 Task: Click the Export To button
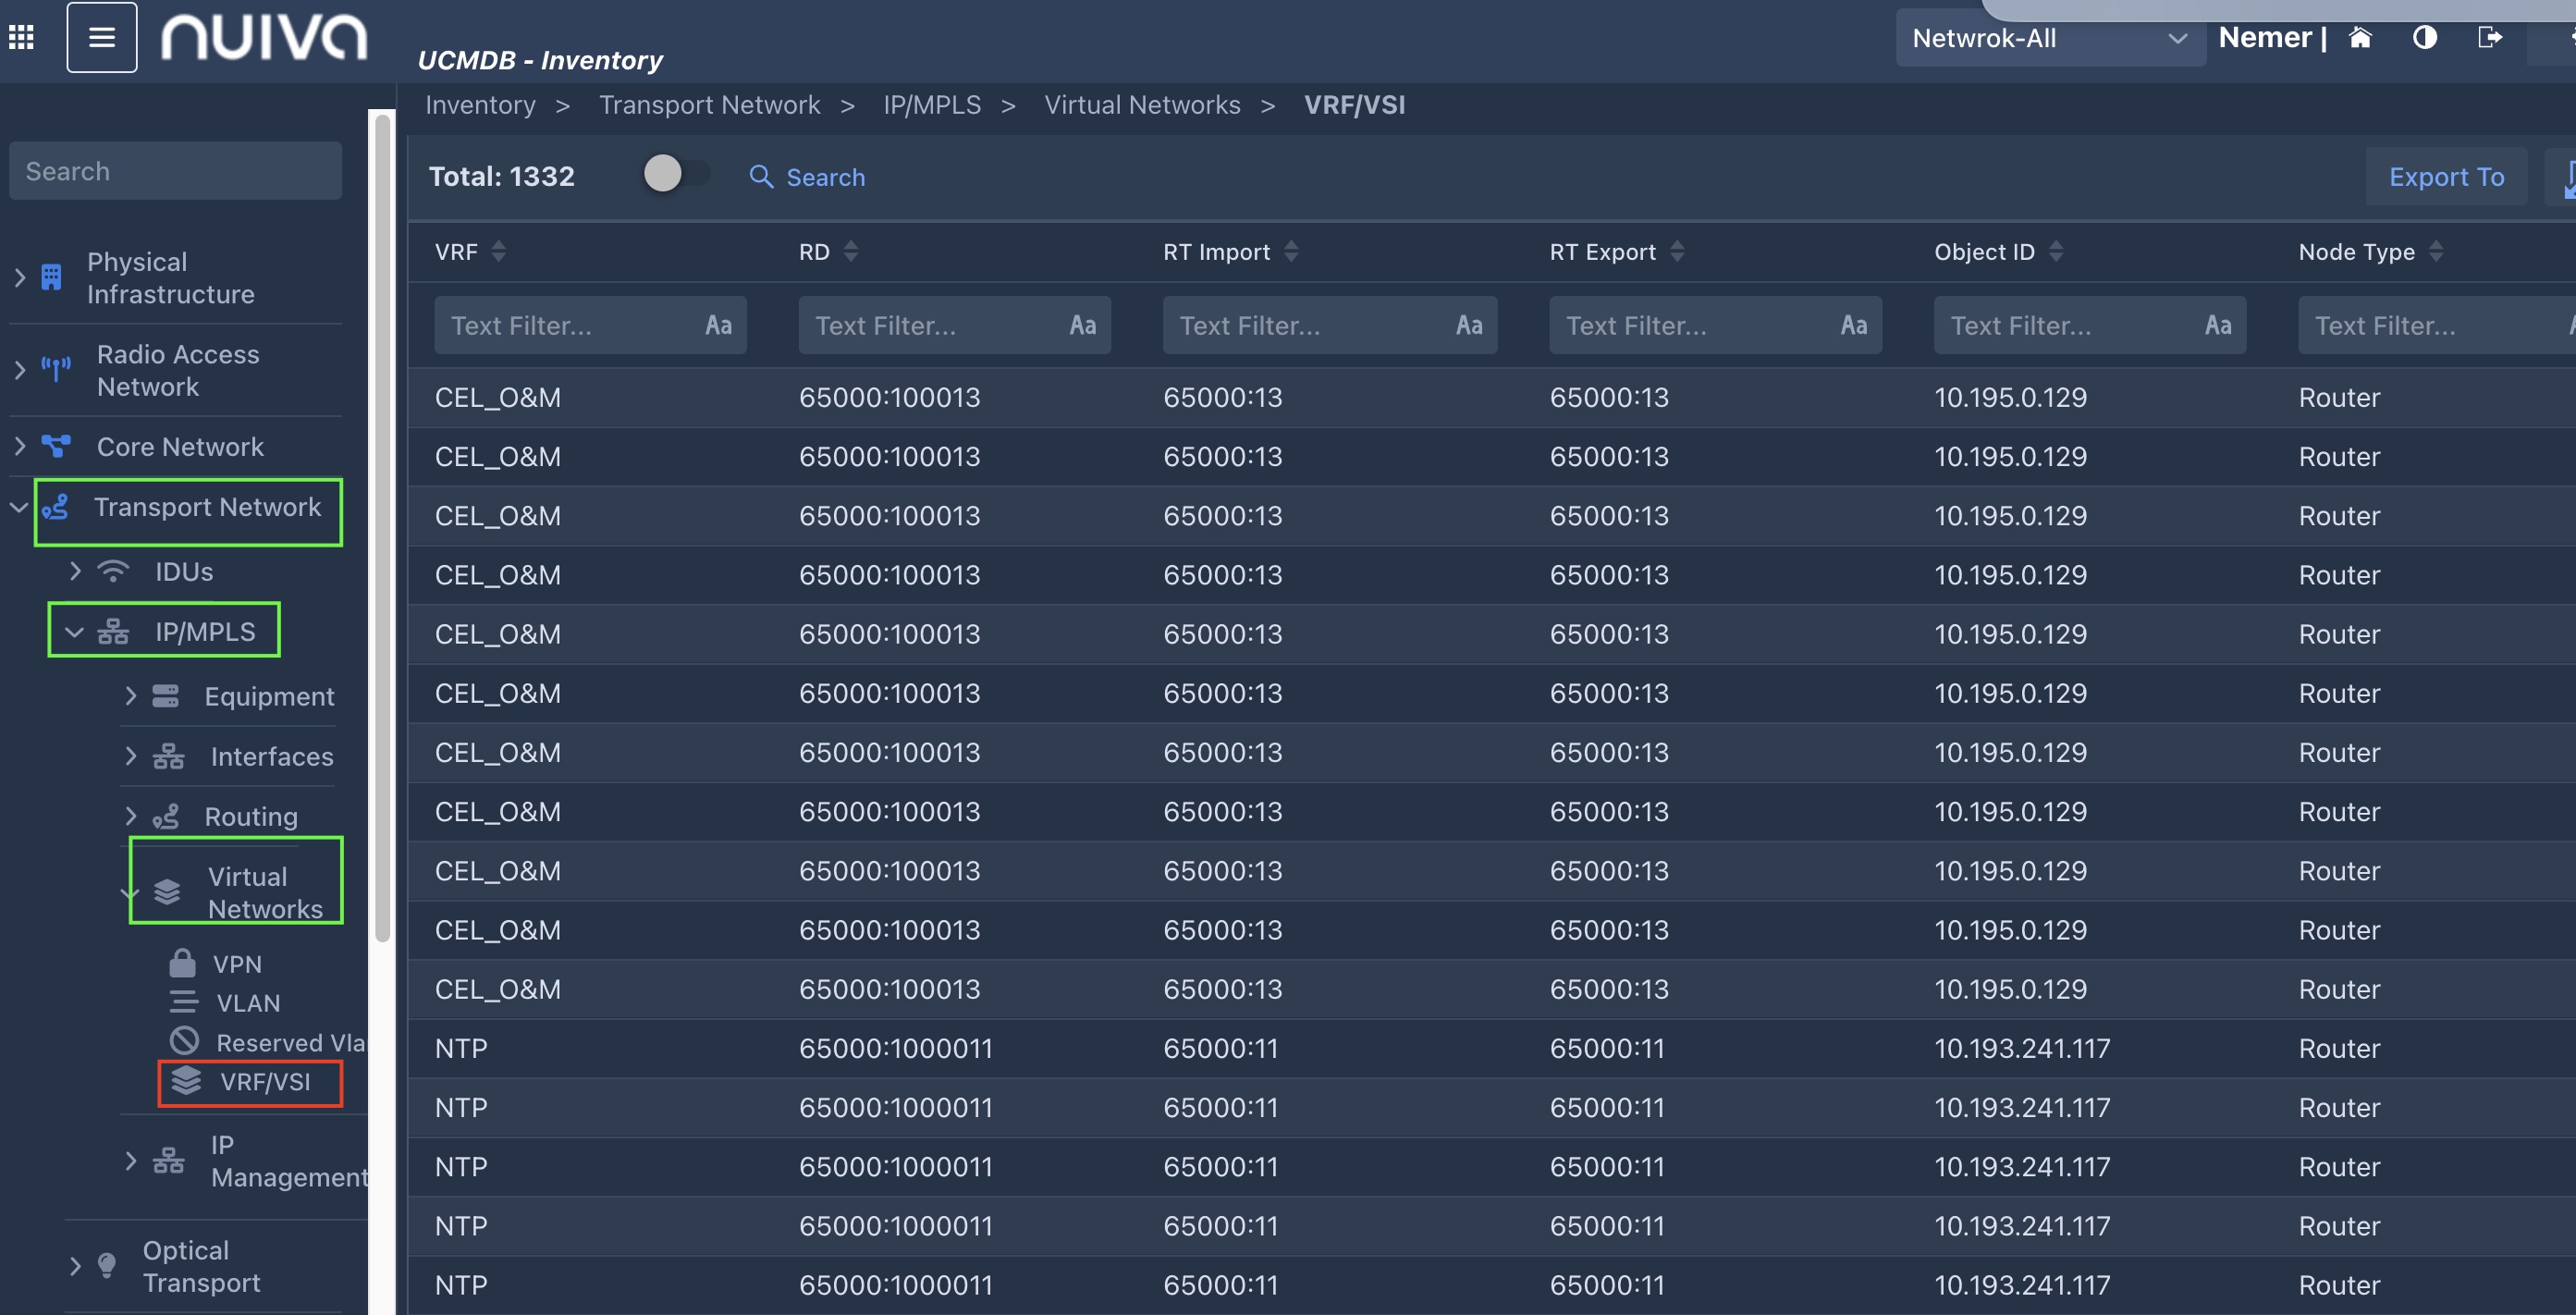2445,177
